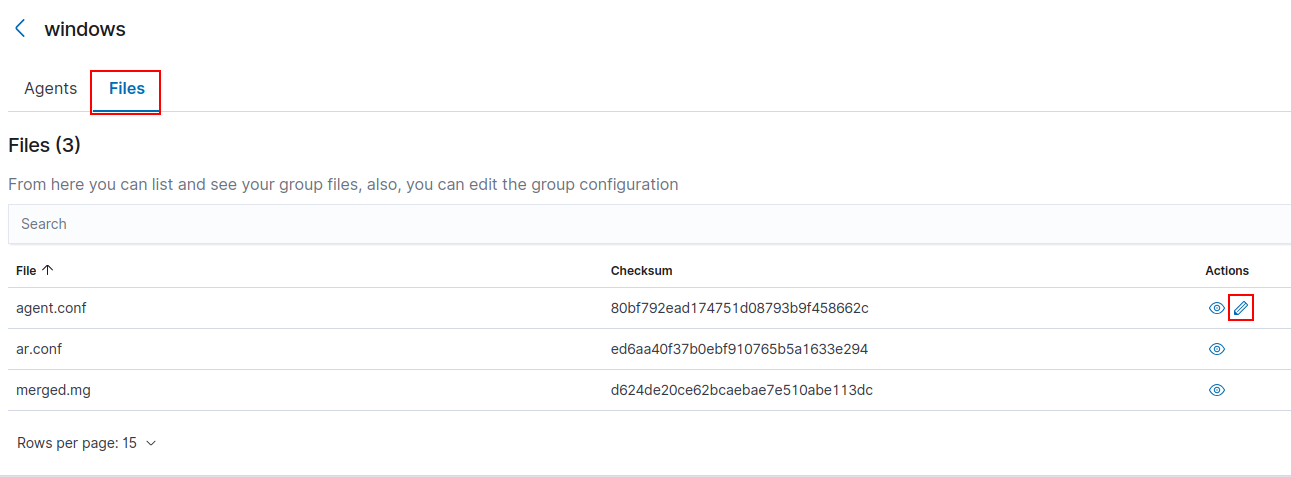View ar.conf with its eye icon
This screenshot has height=477, width=1291.
(x=1216, y=349)
